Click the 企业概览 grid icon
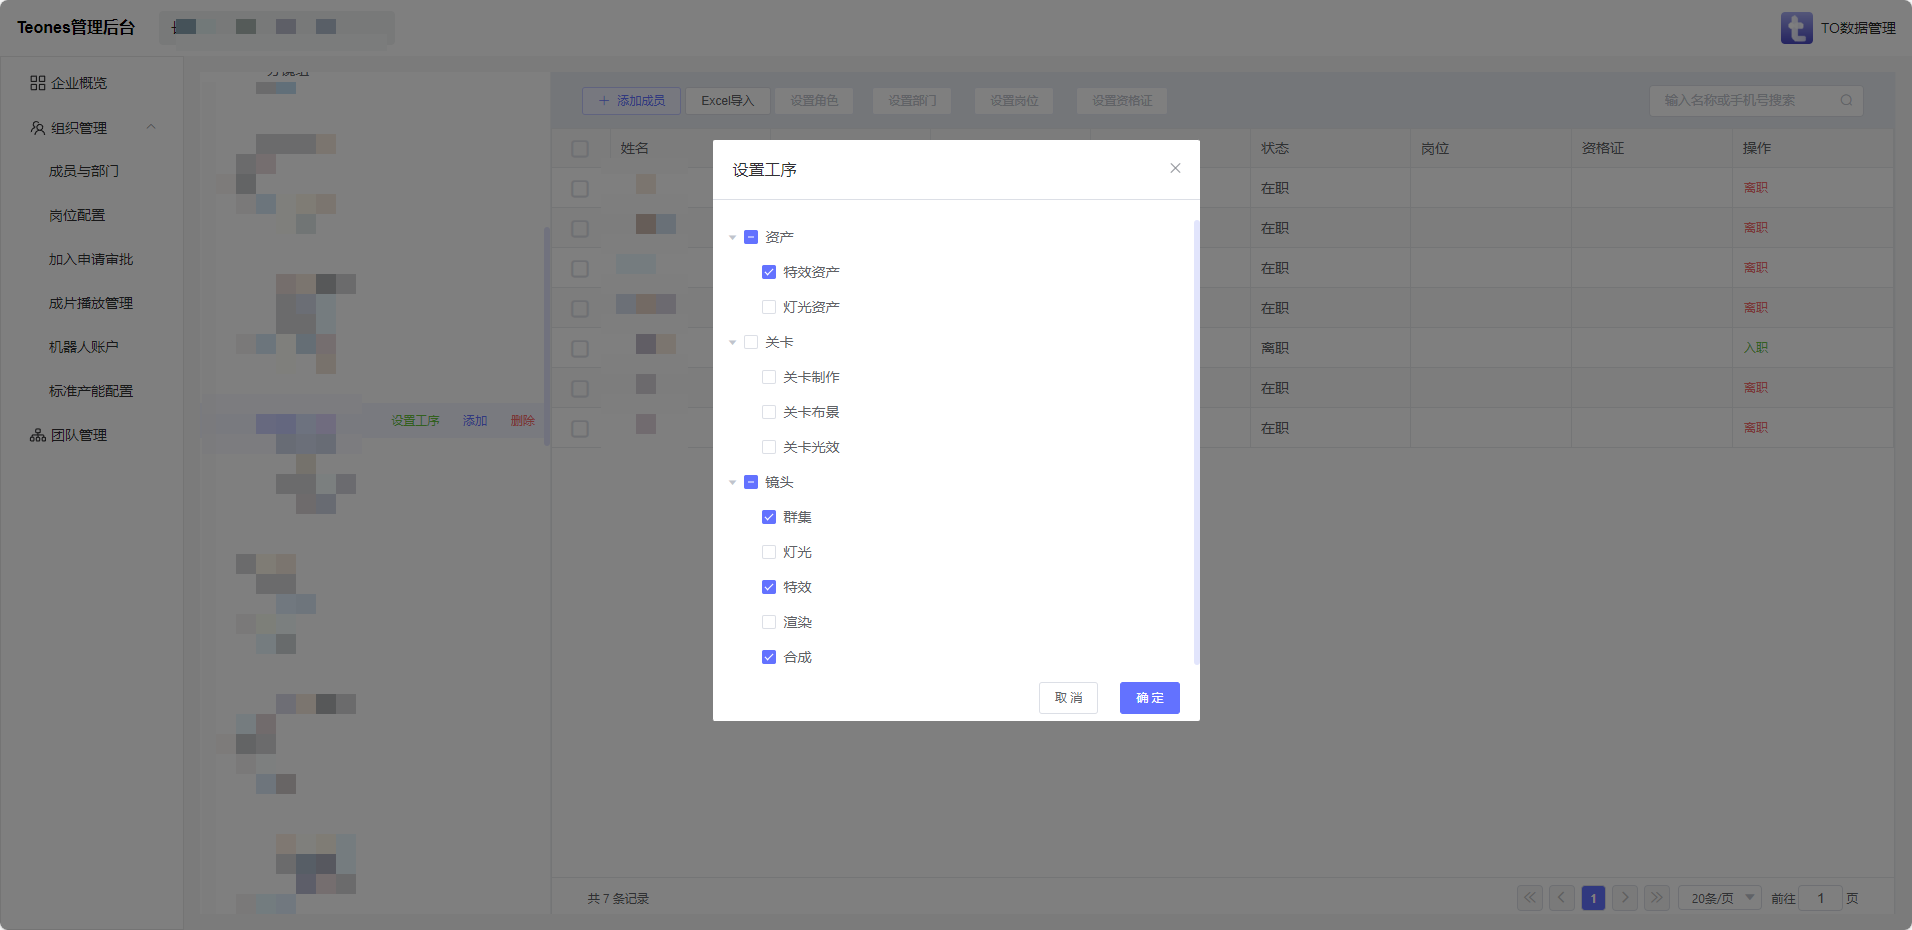This screenshot has width=1912, height=930. pyautogui.click(x=38, y=83)
